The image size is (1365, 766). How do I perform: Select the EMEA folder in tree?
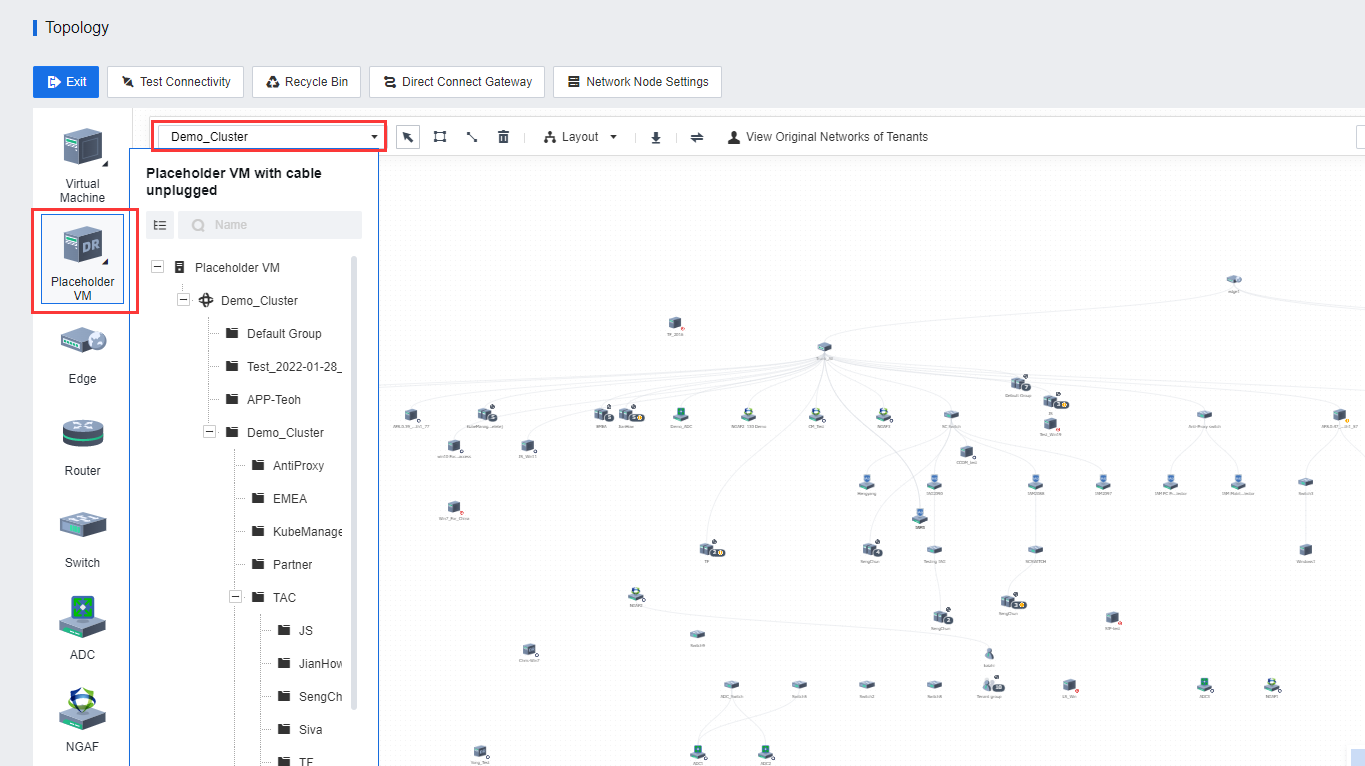(x=290, y=498)
